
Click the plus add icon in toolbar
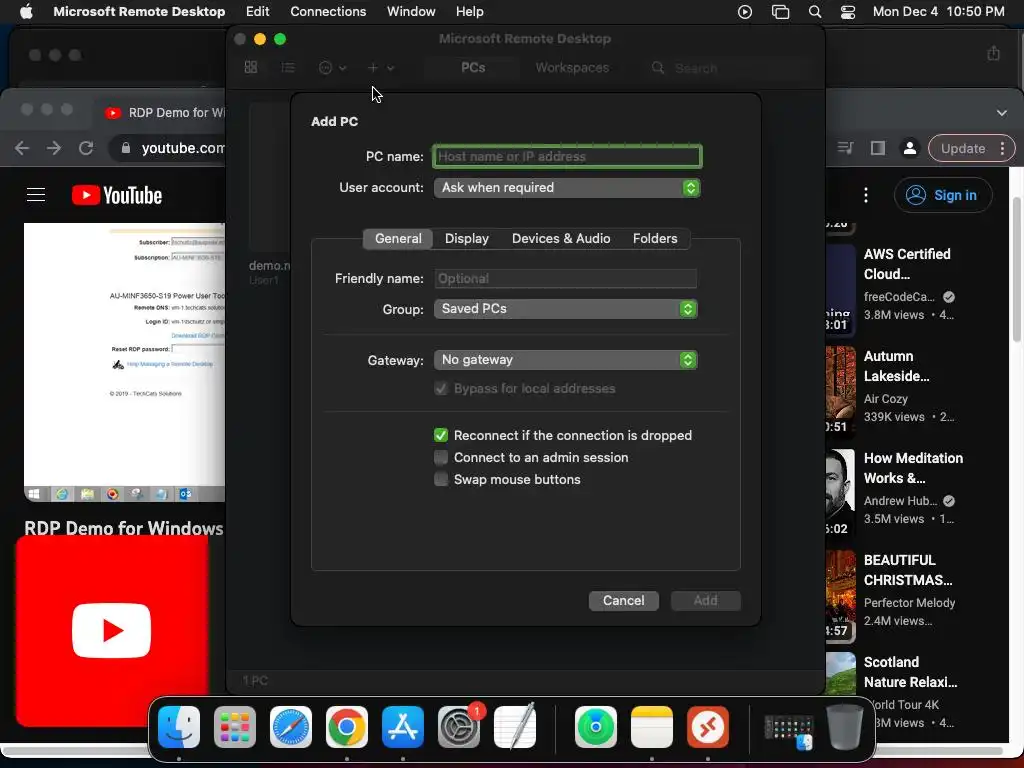point(372,67)
